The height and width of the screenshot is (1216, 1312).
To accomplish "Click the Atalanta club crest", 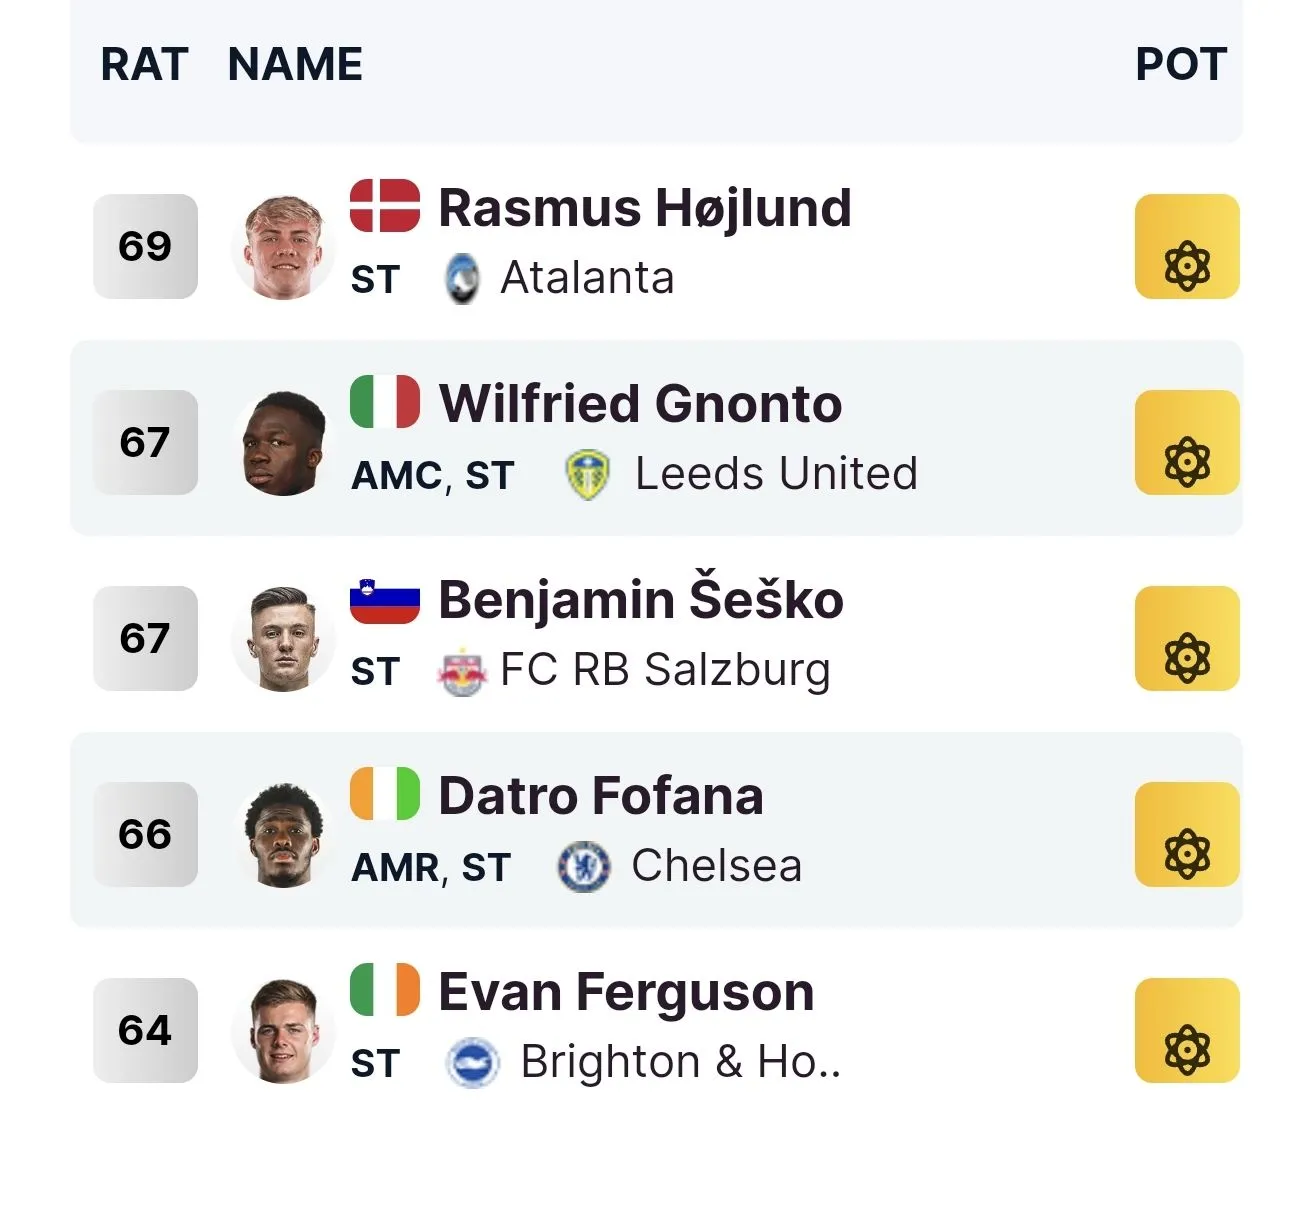I will [x=462, y=279].
